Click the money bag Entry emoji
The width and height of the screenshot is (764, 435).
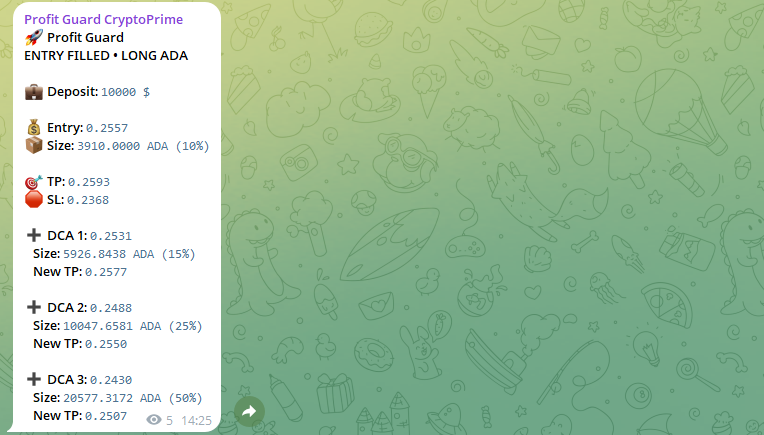click(34, 128)
